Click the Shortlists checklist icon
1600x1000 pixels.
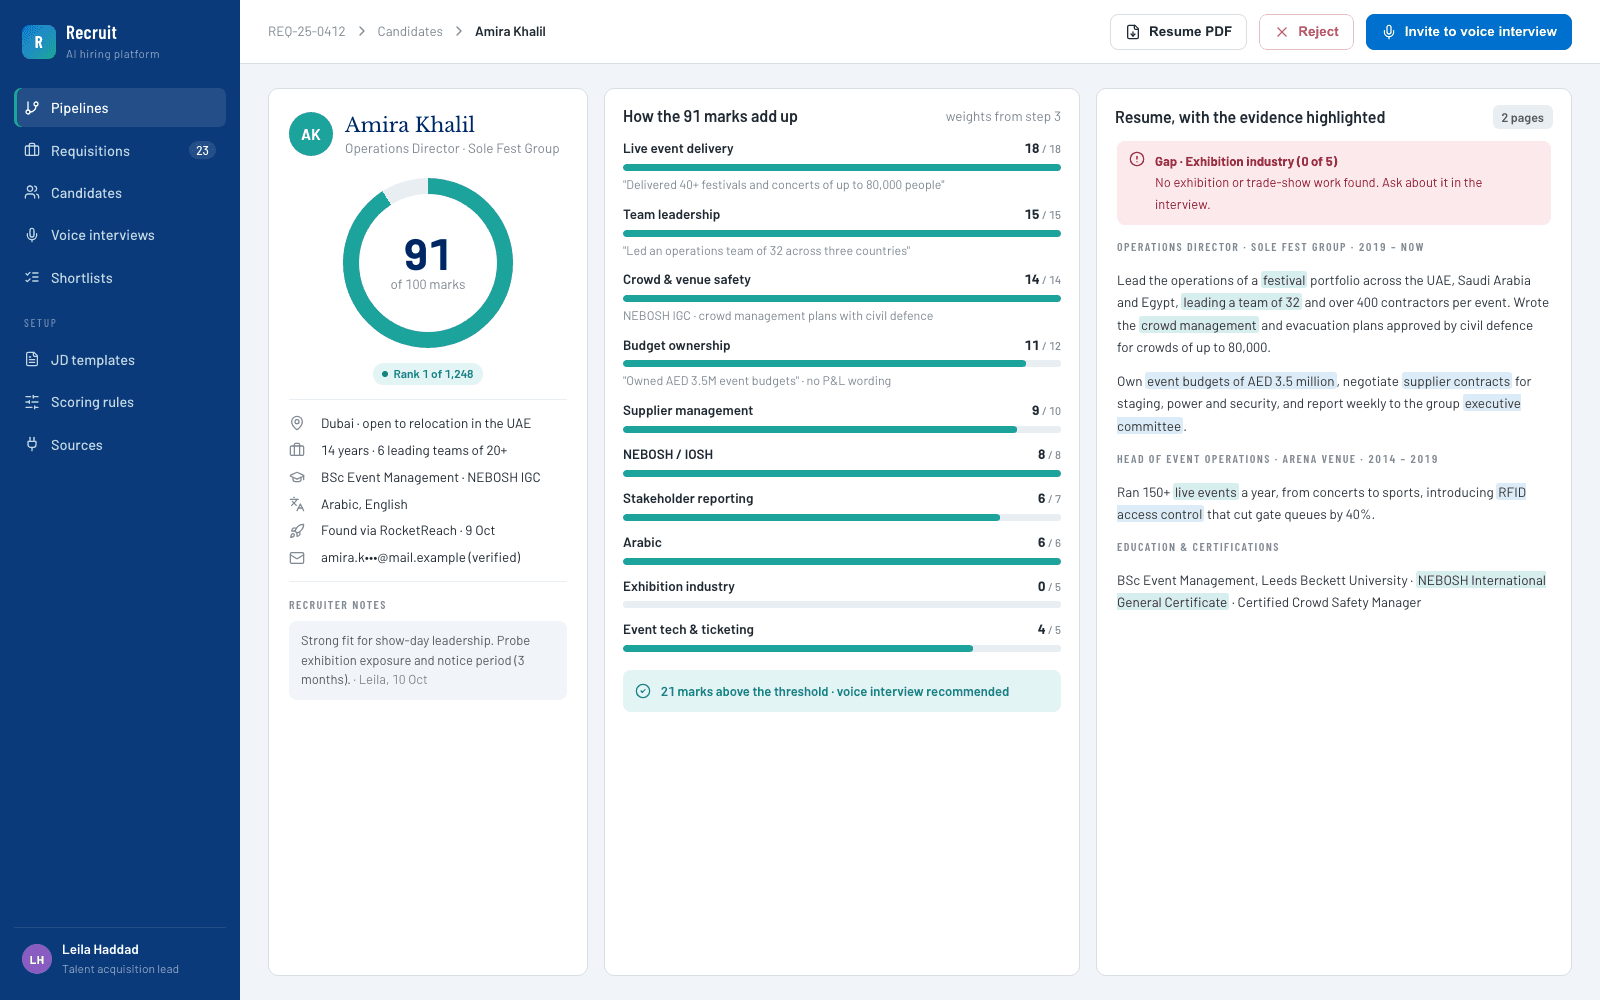click(x=32, y=277)
